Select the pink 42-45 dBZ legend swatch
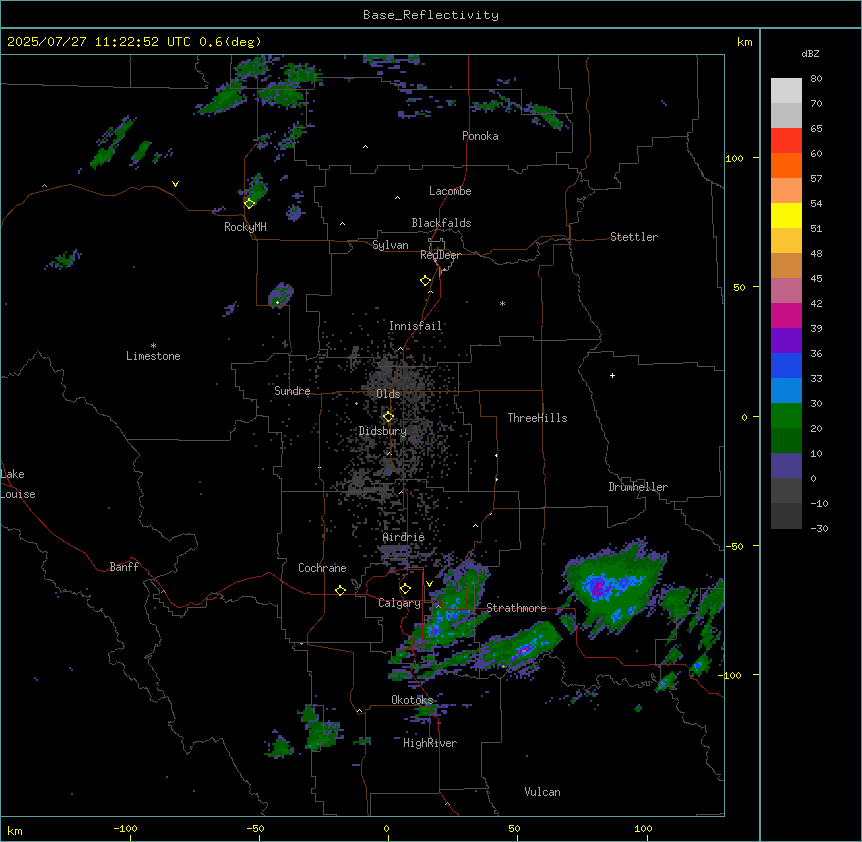862x842 pixels. 786,291
